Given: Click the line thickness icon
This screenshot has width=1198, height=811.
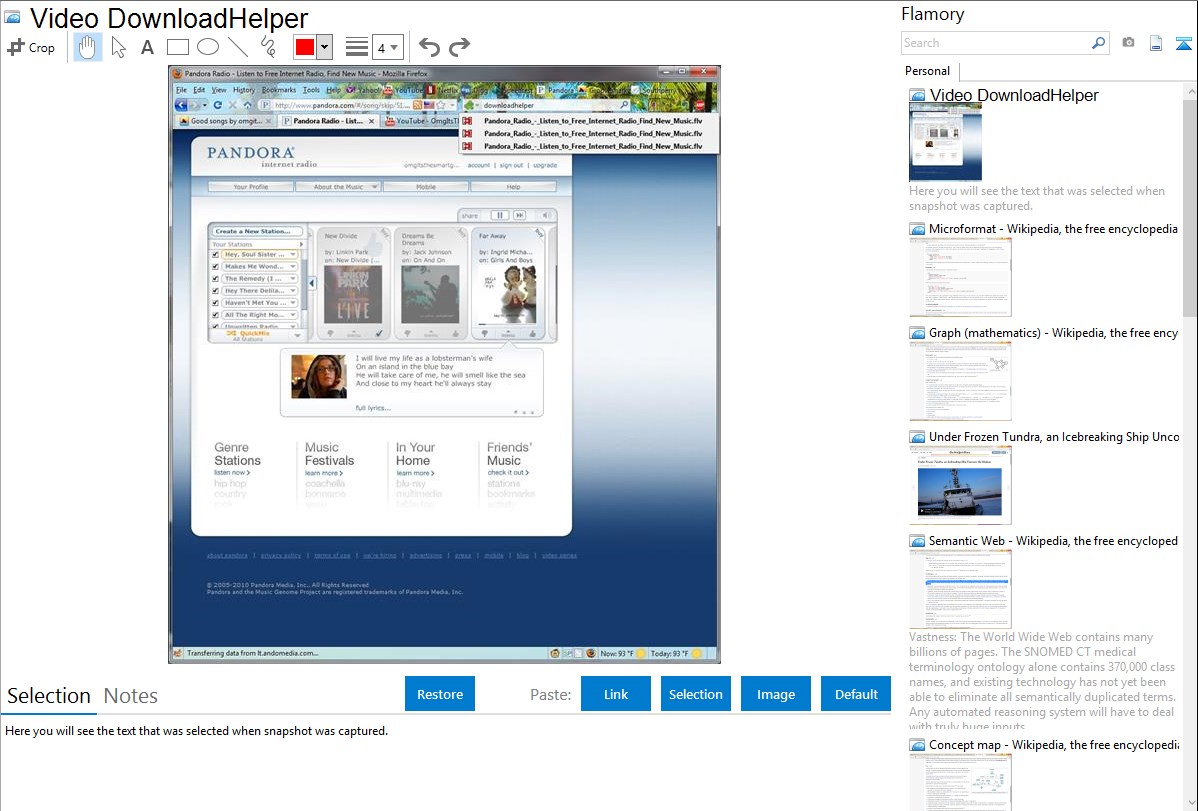Looking at the screenshot, I should 357,47.
